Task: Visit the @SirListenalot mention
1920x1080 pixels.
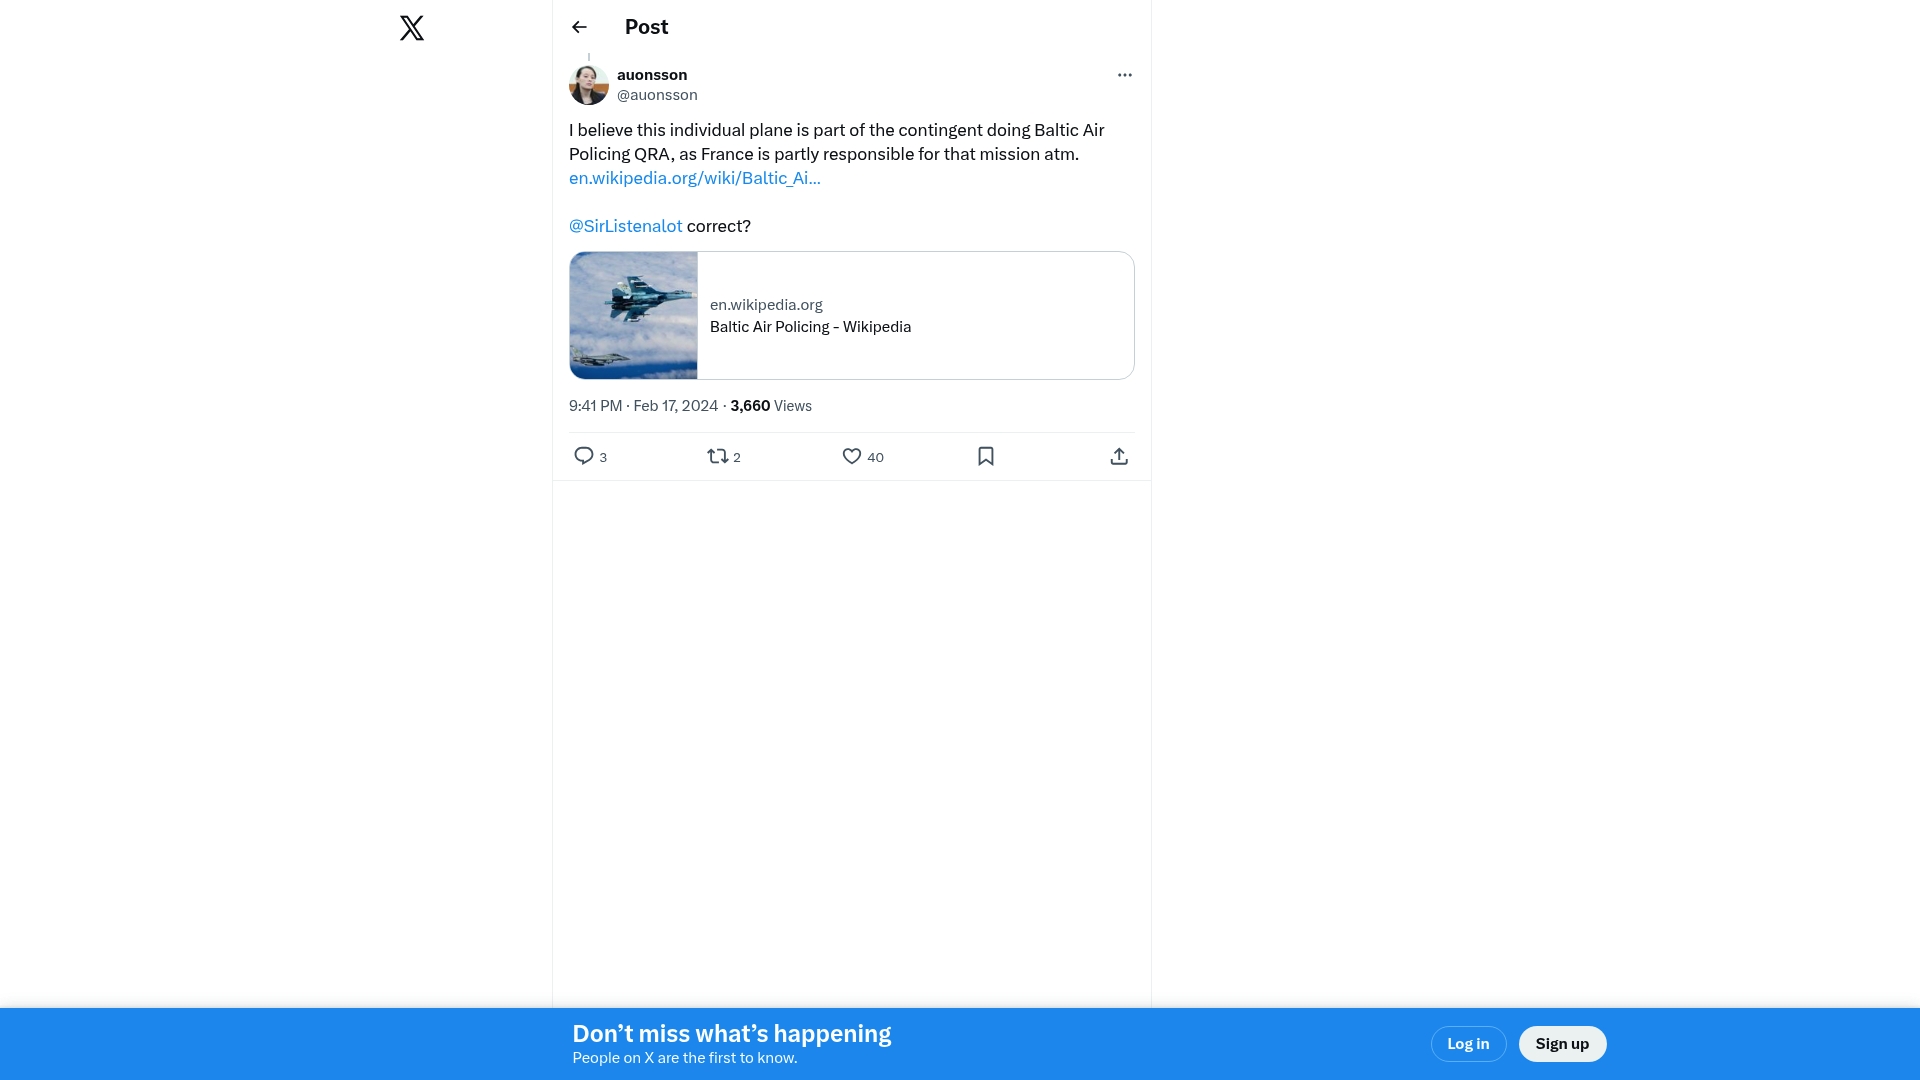Action: point(625,226)
